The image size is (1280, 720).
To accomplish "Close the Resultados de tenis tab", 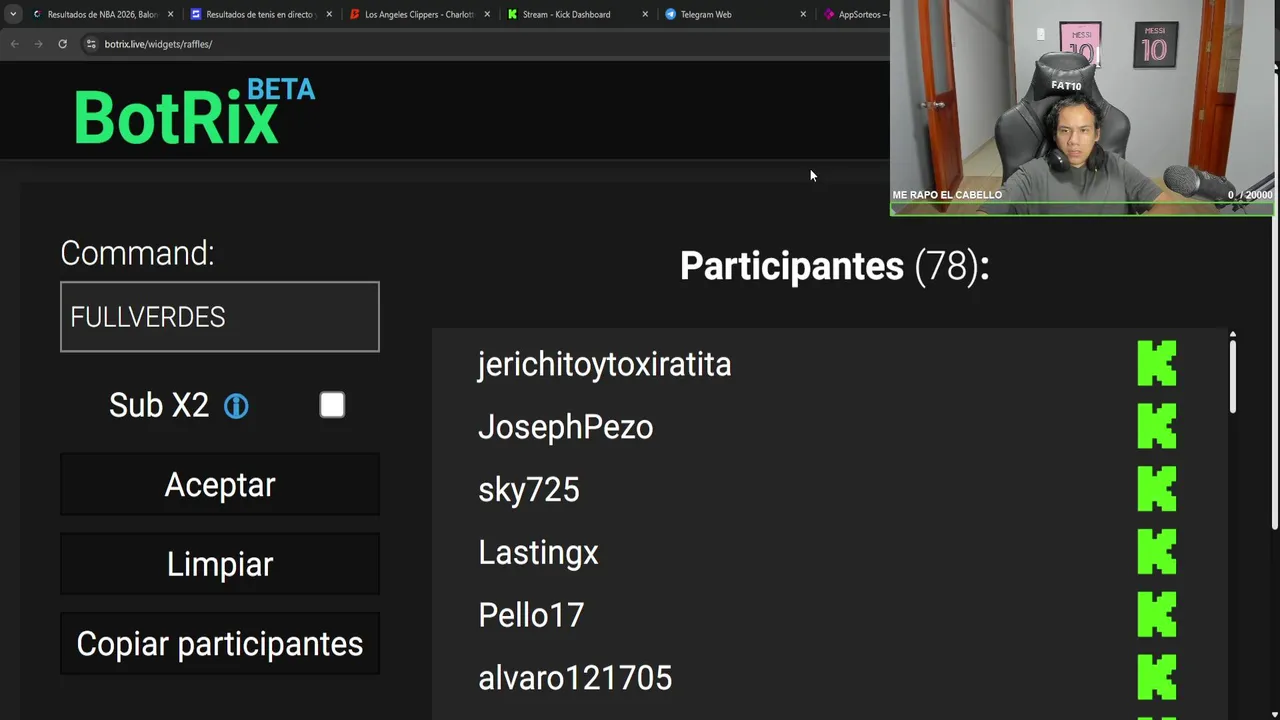I will coord(329,14).
